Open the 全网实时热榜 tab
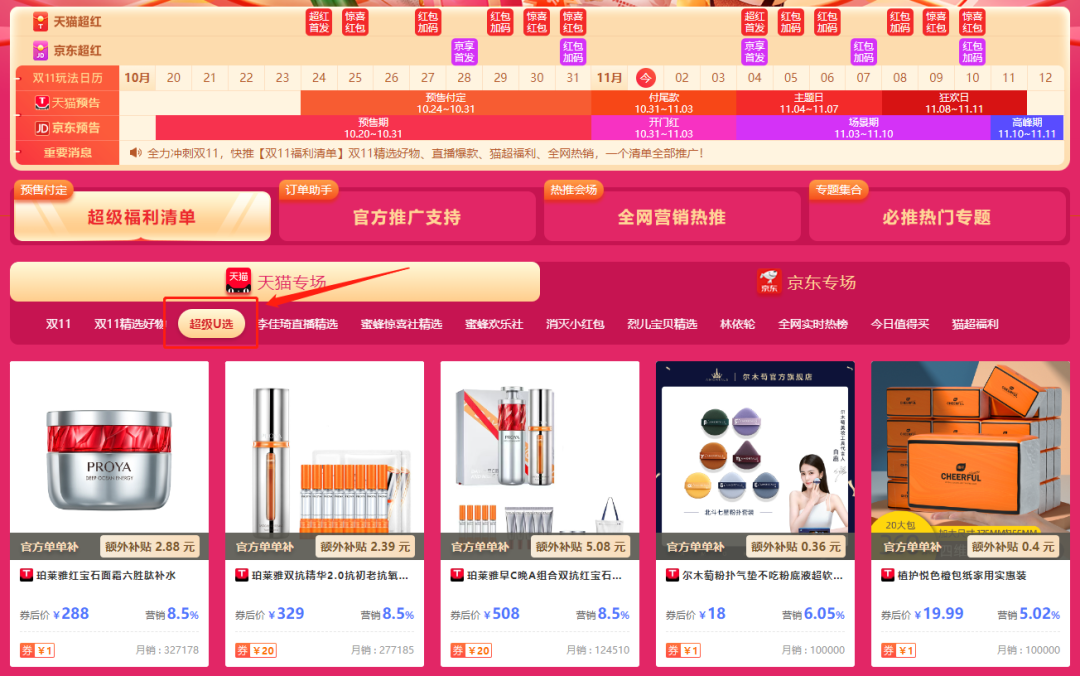1080x676 pixels. (x=813, y=324)
